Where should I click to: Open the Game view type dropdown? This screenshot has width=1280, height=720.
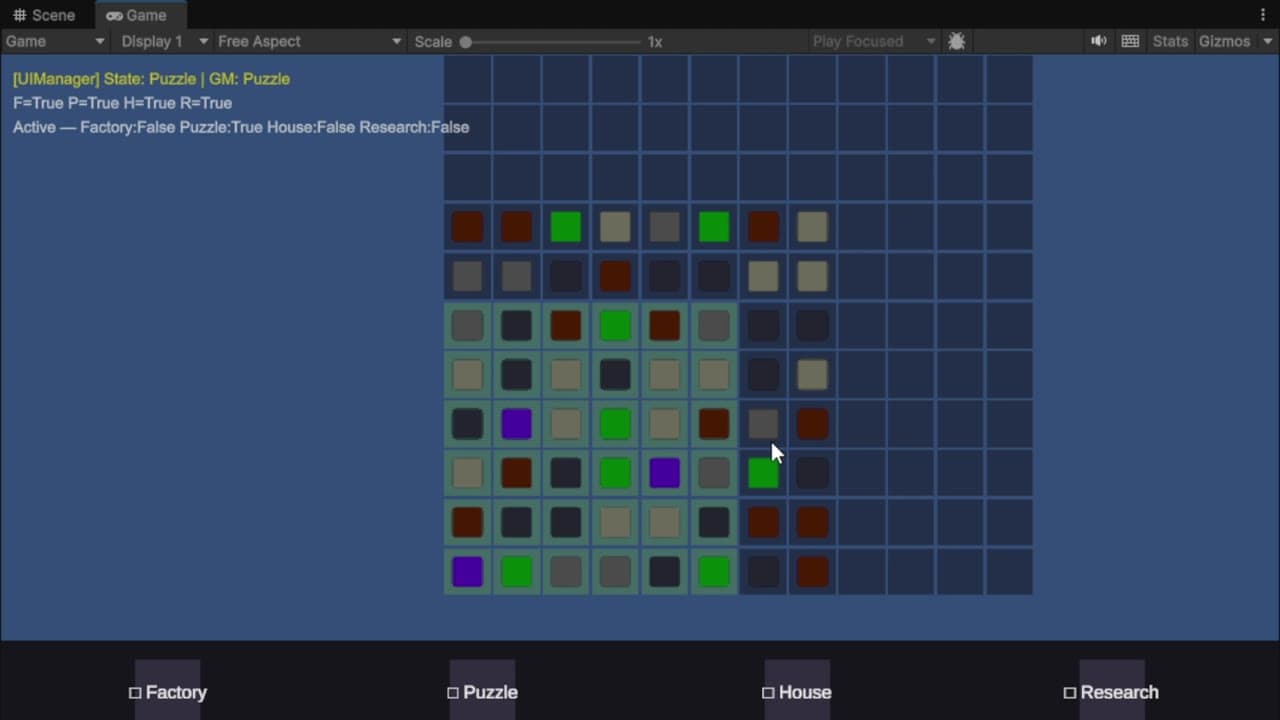(x=55, y=41)
